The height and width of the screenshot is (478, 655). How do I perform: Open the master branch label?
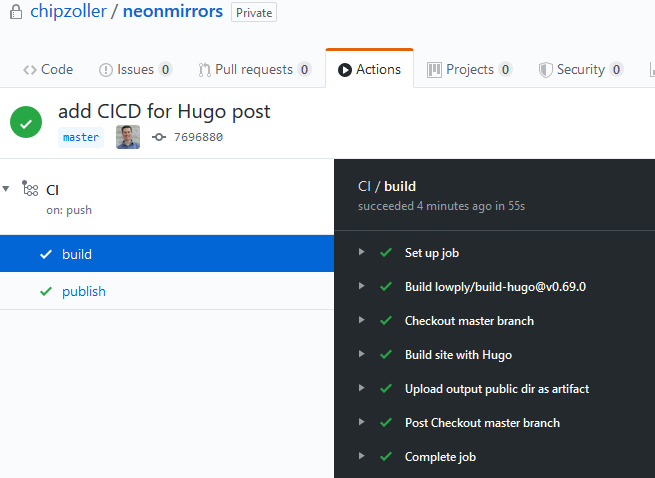tap(81, 137)
